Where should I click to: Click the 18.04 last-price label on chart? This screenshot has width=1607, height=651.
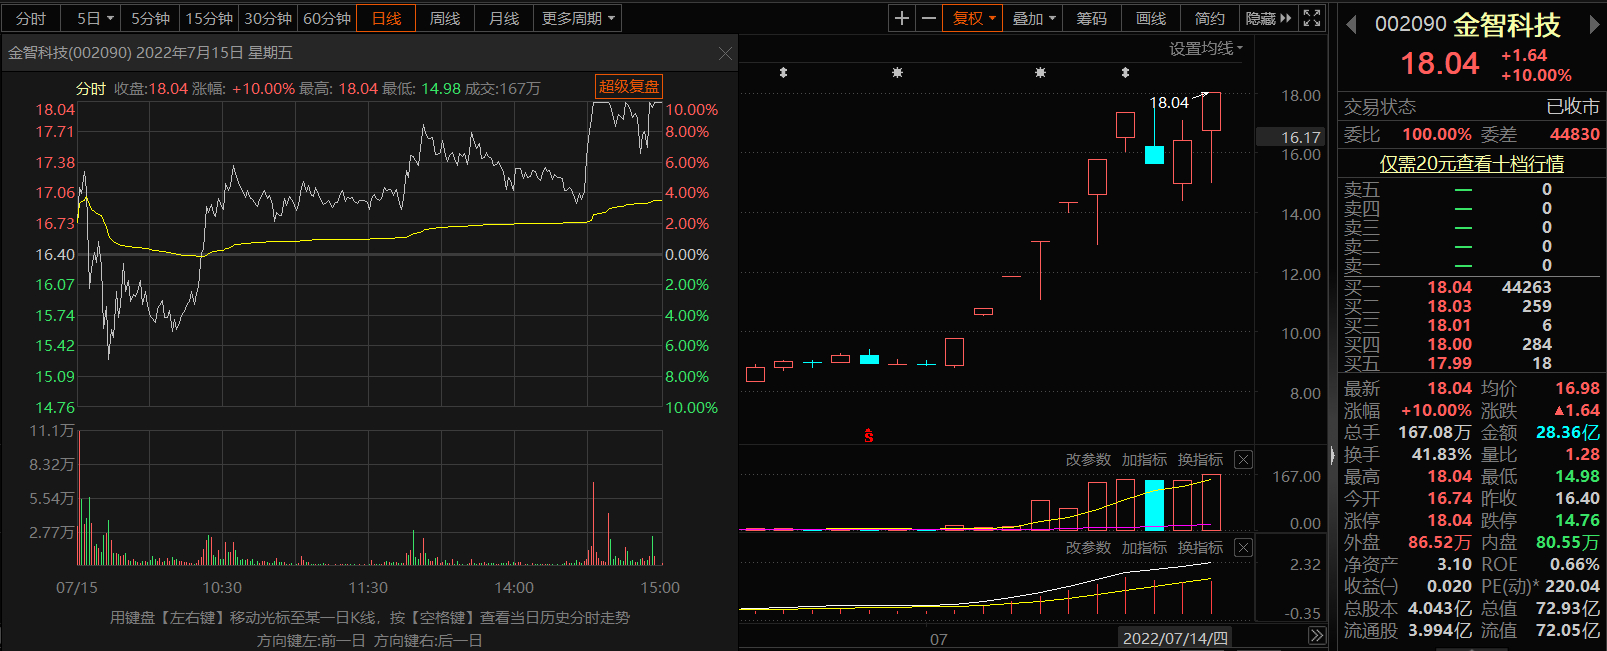pos(1169,103)
